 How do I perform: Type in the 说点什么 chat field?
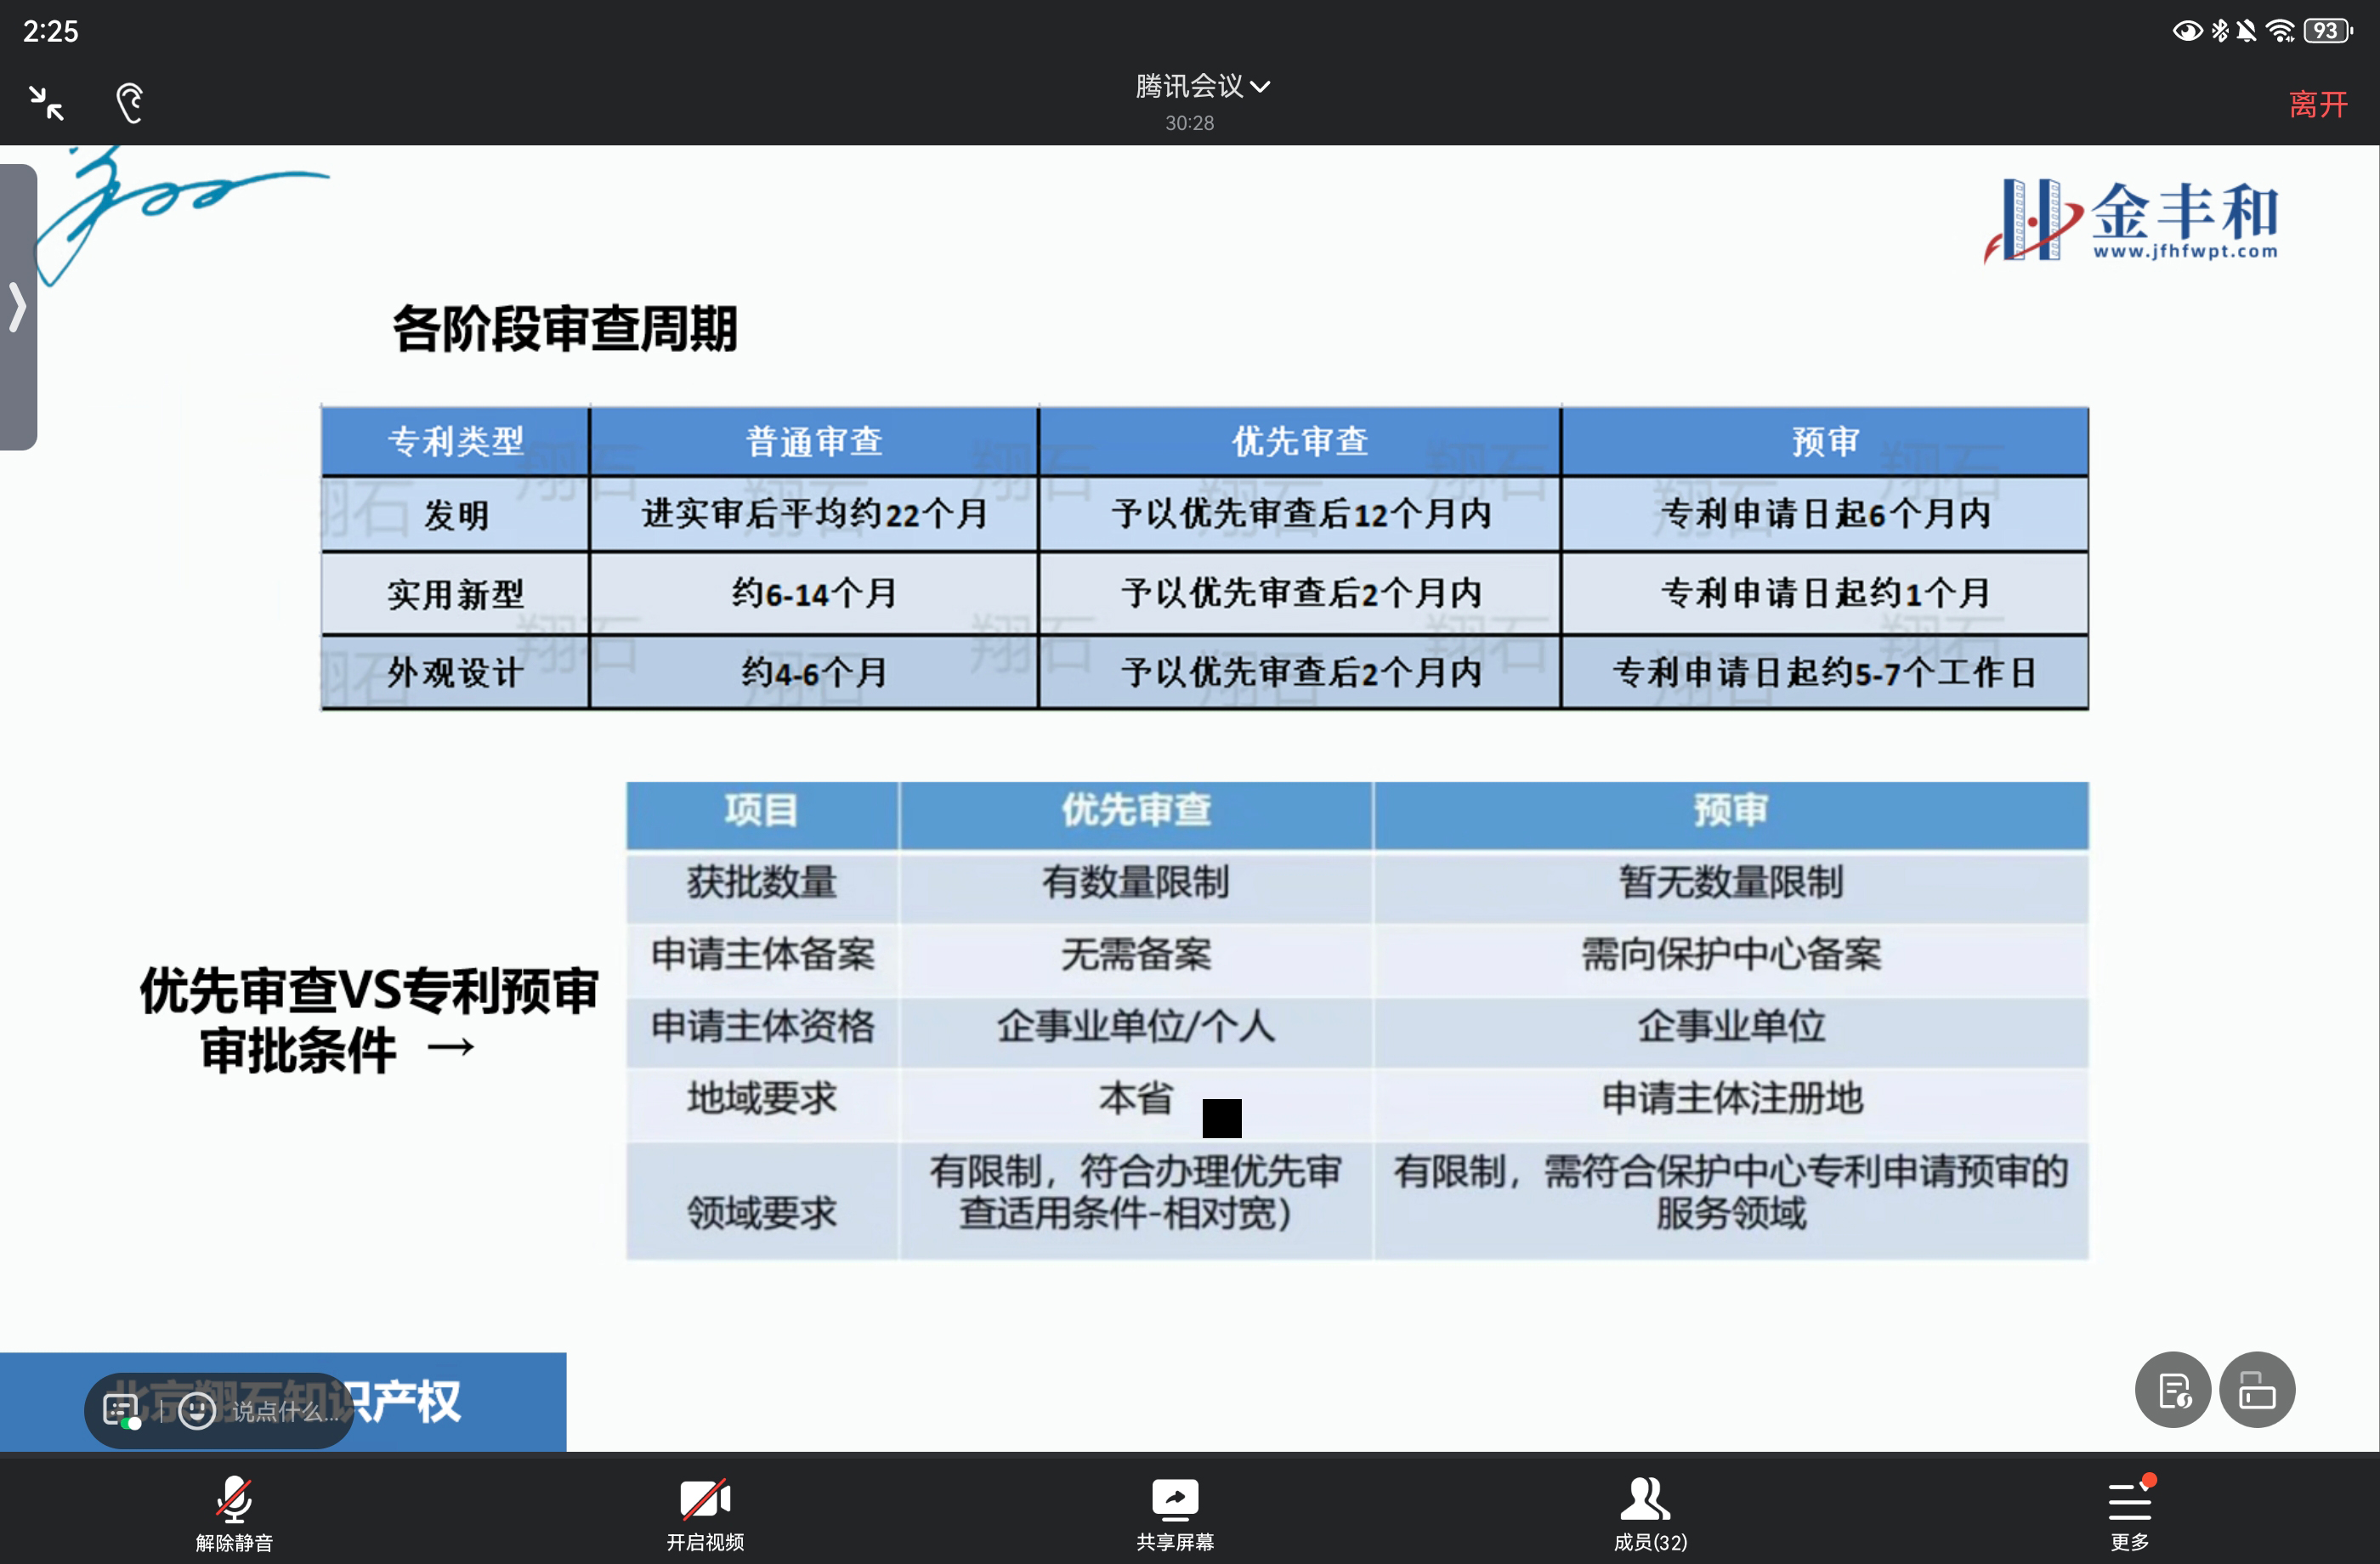coord(285,1411)
